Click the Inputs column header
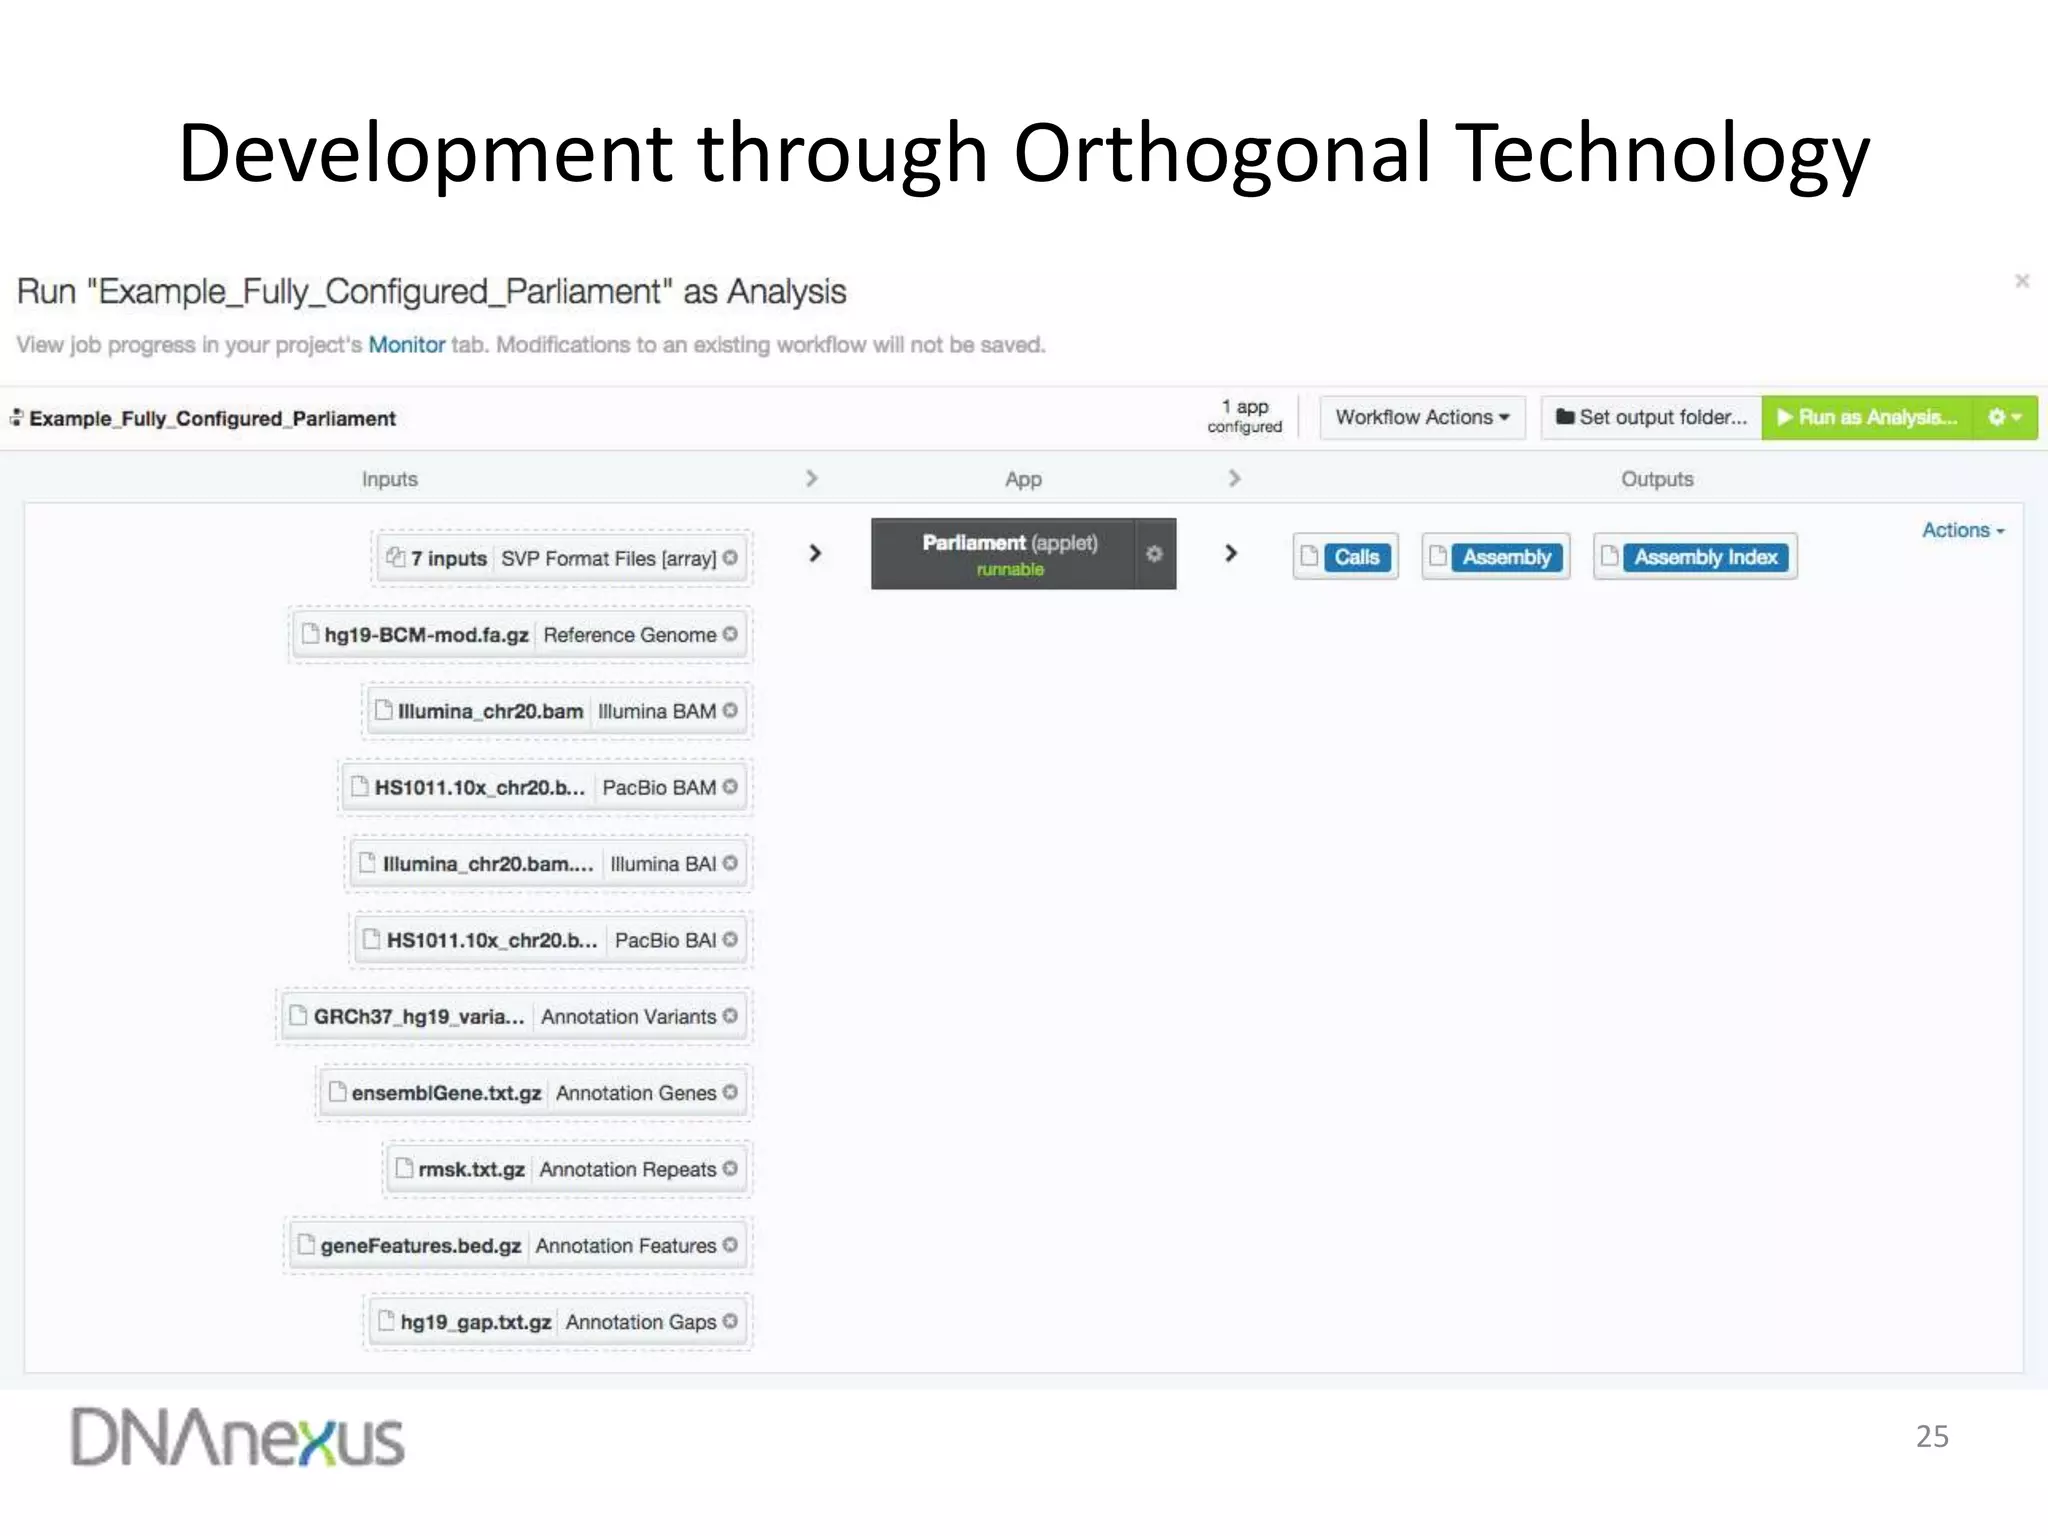 [x=390, y=479]
